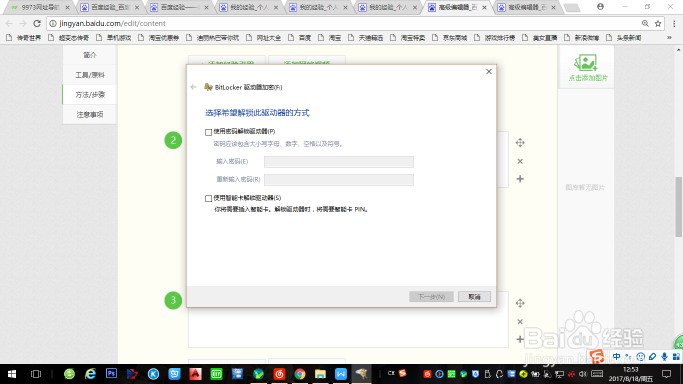Click the site info icon in address bar
The image size is (683, 384).
coord(53,24)
